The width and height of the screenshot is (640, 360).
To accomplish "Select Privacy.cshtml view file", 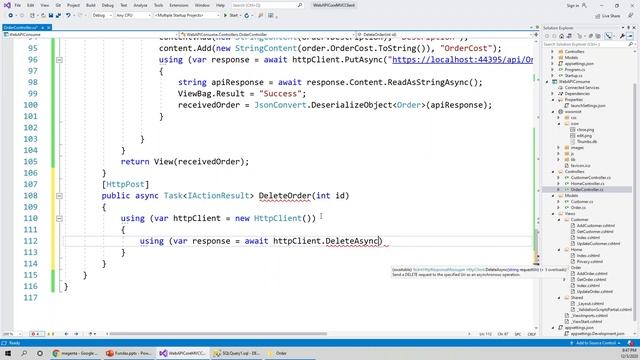I will (589, 262).
